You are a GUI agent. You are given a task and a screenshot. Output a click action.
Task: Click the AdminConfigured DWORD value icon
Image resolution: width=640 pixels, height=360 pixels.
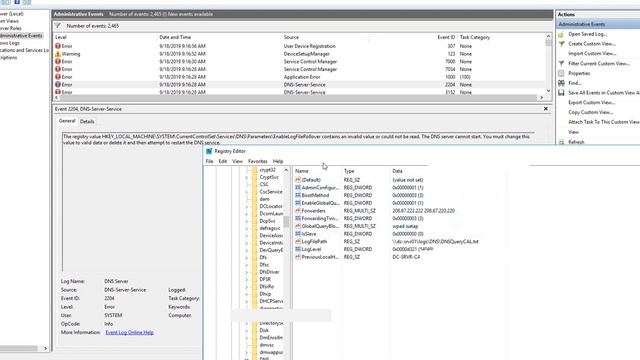coord(298,187)
